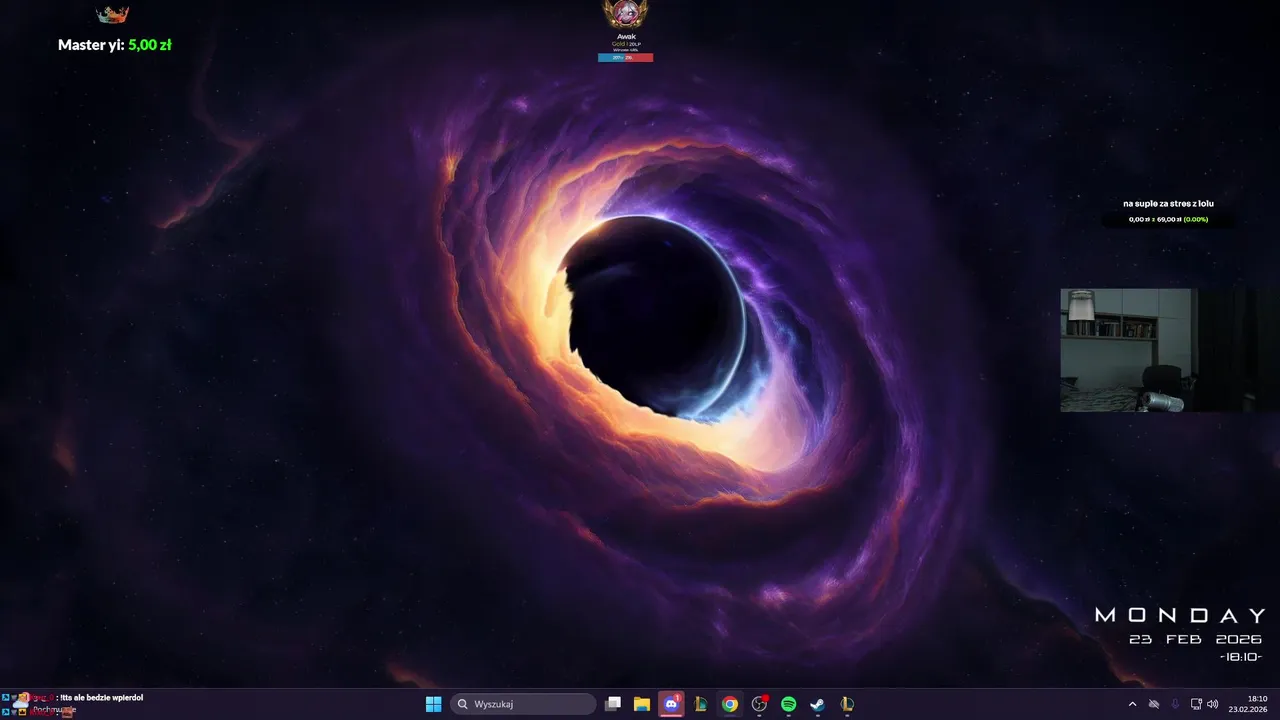Open network status tray icon
The width and height of the screenshot is (1280, 720).
tap(1196, 704)
